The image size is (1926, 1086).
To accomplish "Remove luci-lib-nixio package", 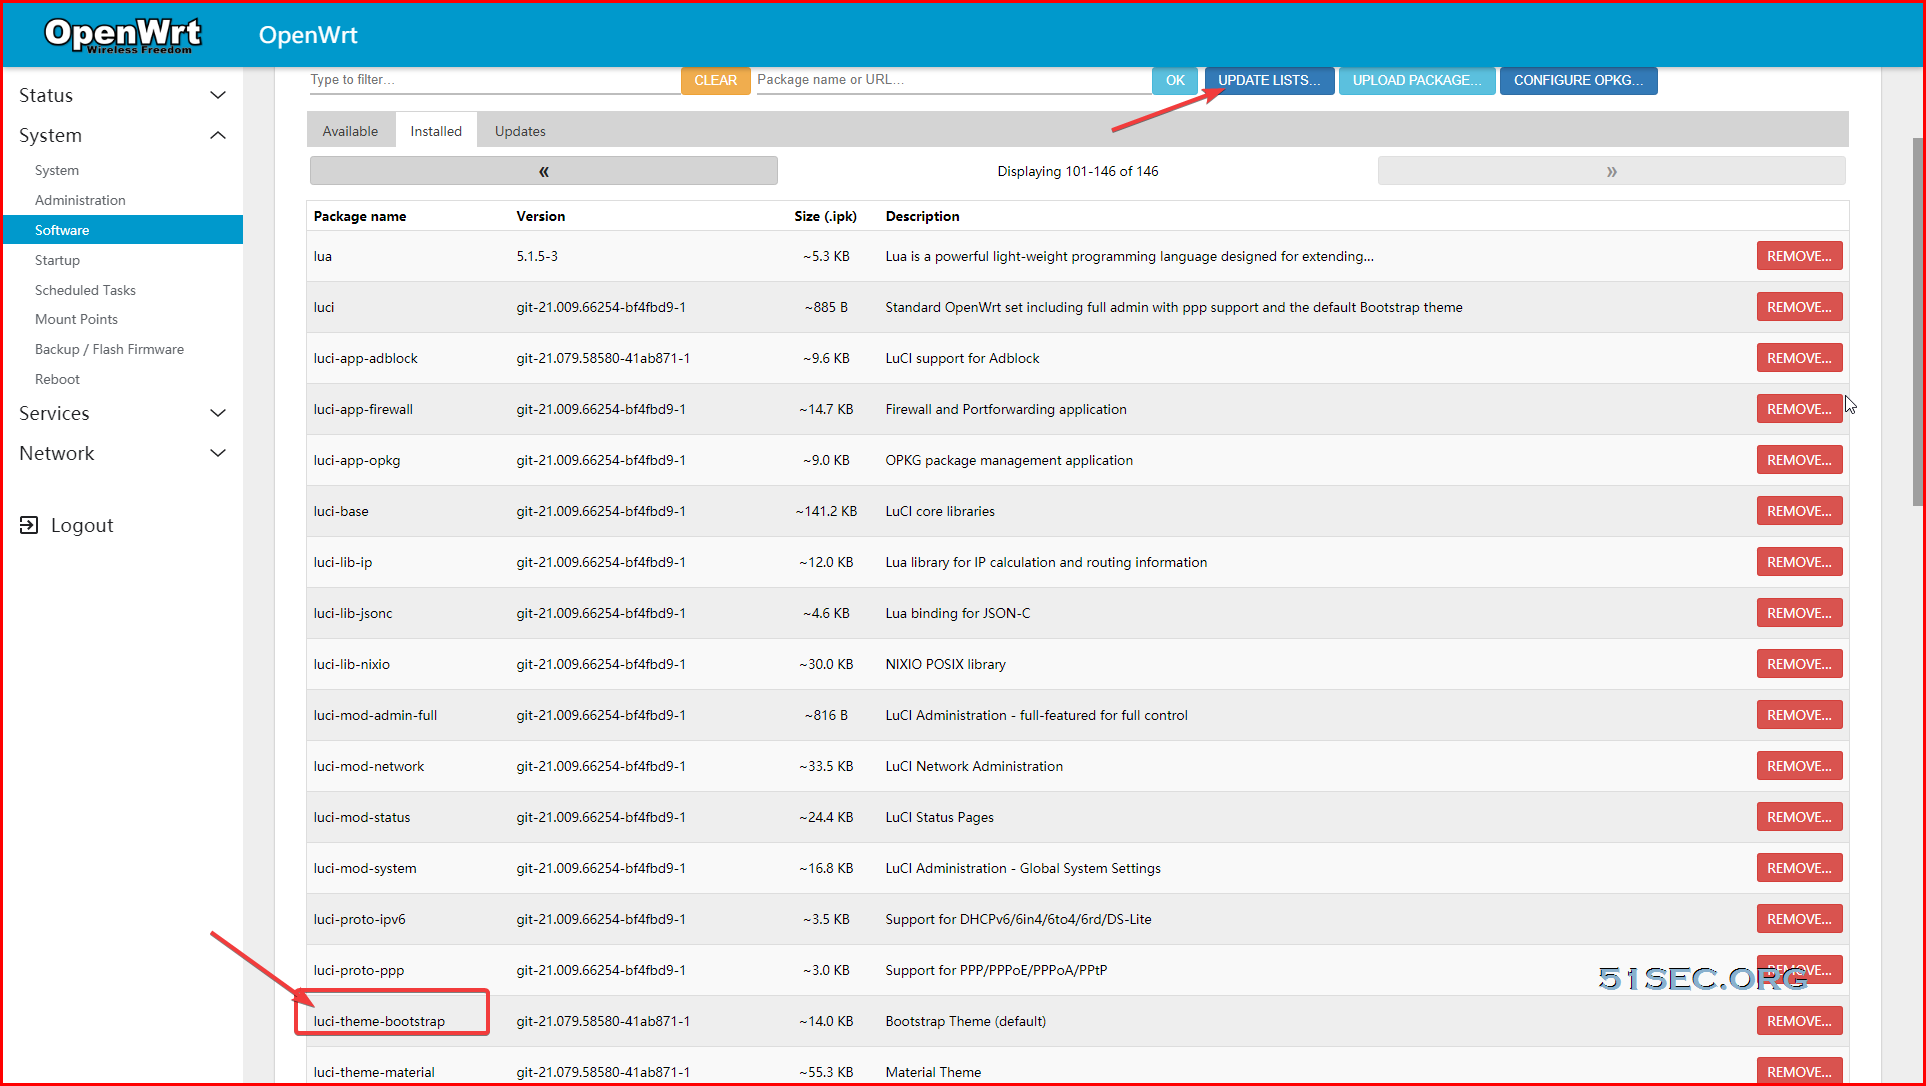I will (x=1799, y=664).
